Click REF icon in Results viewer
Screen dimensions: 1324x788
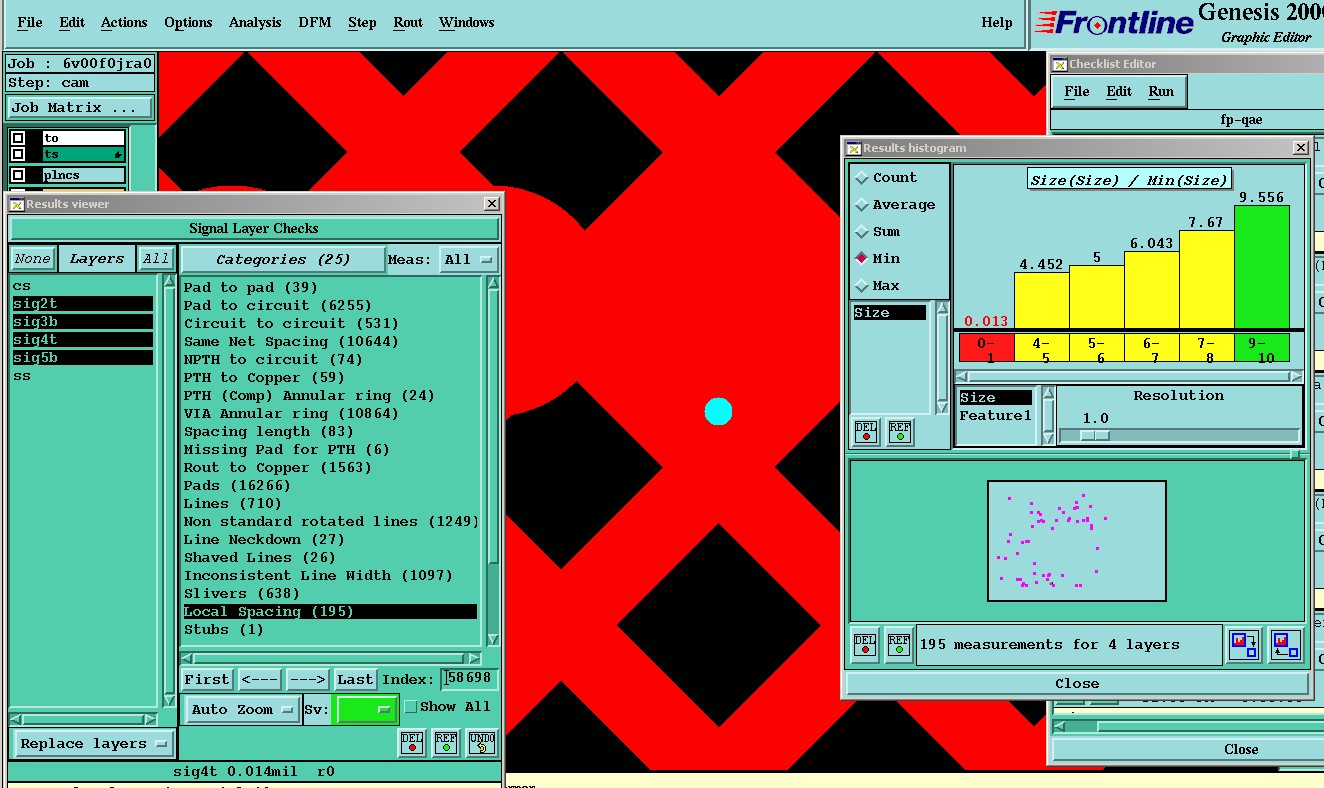coord(446,743)
